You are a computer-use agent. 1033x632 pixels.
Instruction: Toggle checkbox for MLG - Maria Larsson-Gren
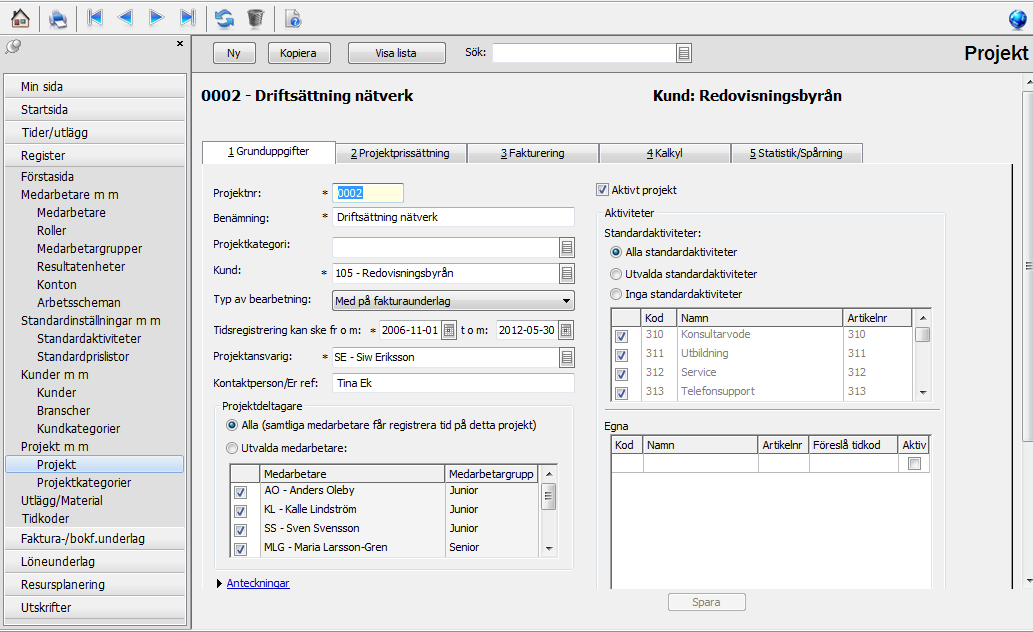[240, 548]
